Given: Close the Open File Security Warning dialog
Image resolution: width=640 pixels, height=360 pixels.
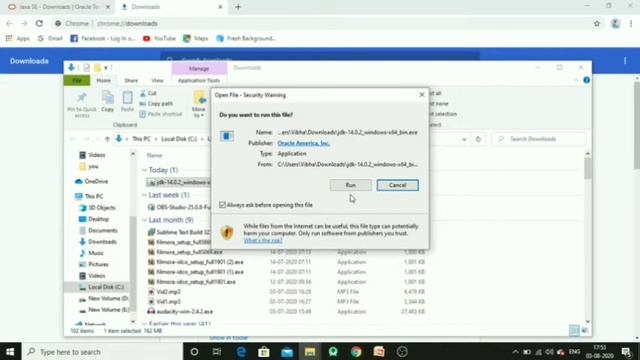Looking at the screenshot, I should [x=422, y=95].
